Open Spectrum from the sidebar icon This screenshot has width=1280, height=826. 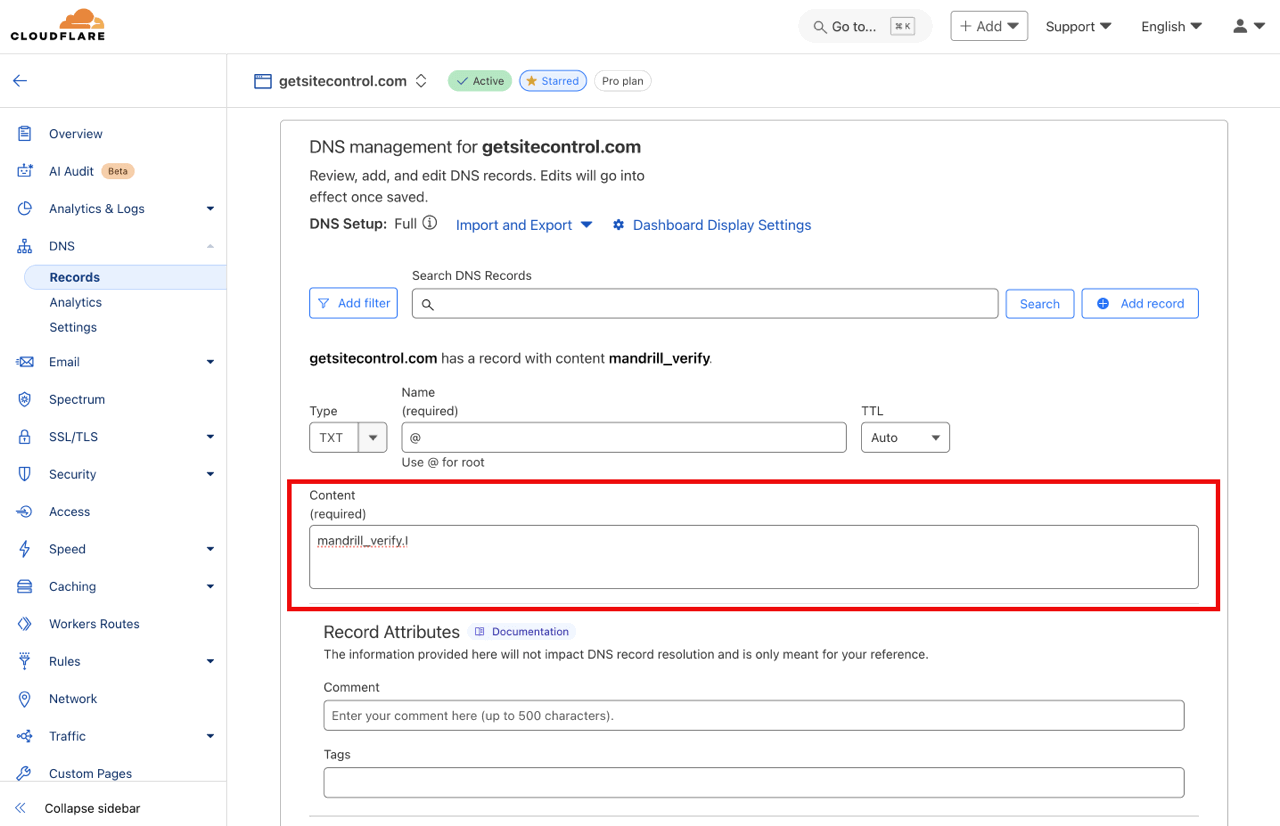23,399
